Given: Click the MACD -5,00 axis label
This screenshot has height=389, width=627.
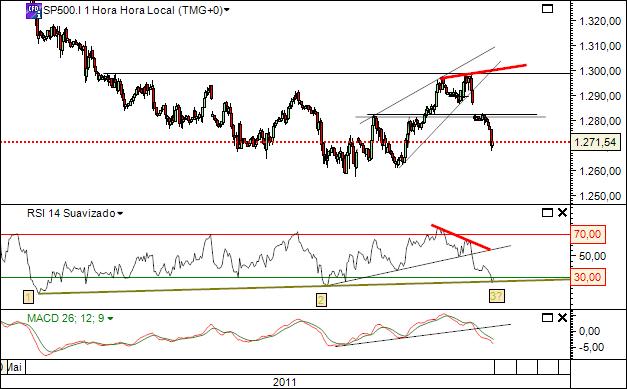Looking at the screenshot, I should (591, 347).
